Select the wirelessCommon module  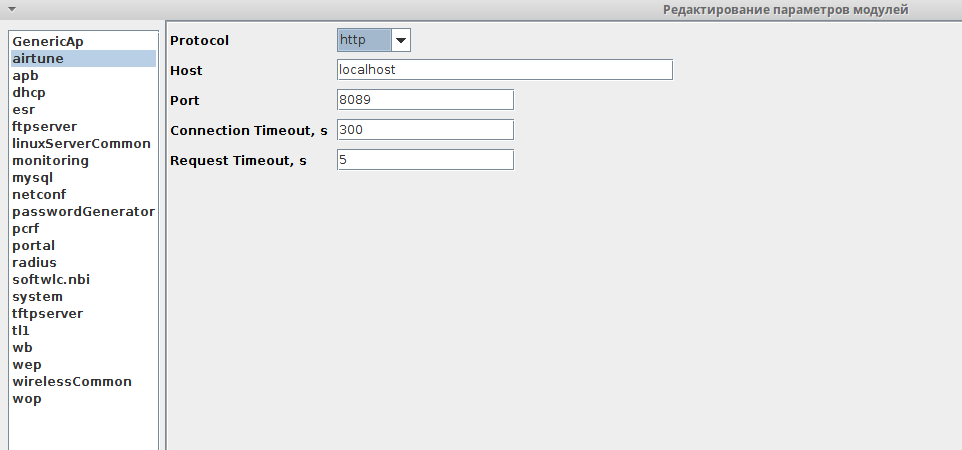coord(72,382)
